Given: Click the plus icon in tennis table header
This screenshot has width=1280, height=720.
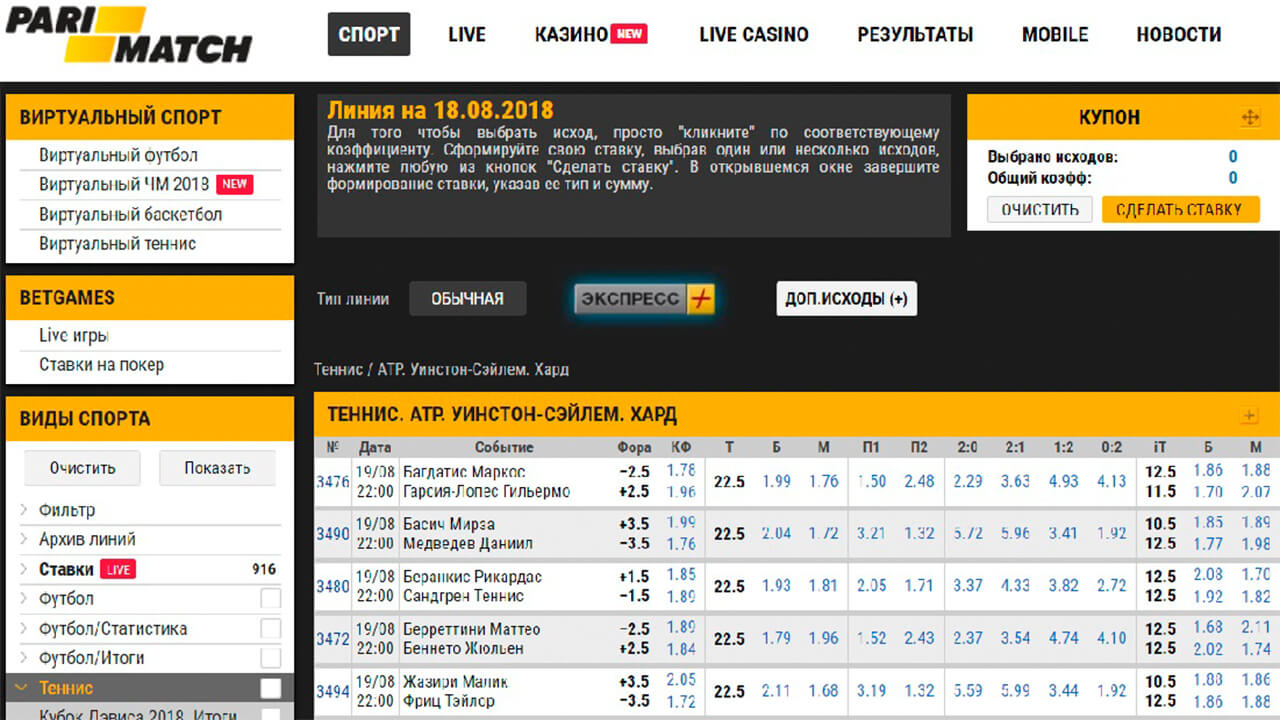Looking at the screenshot, I should click(x=1249, y=415).
